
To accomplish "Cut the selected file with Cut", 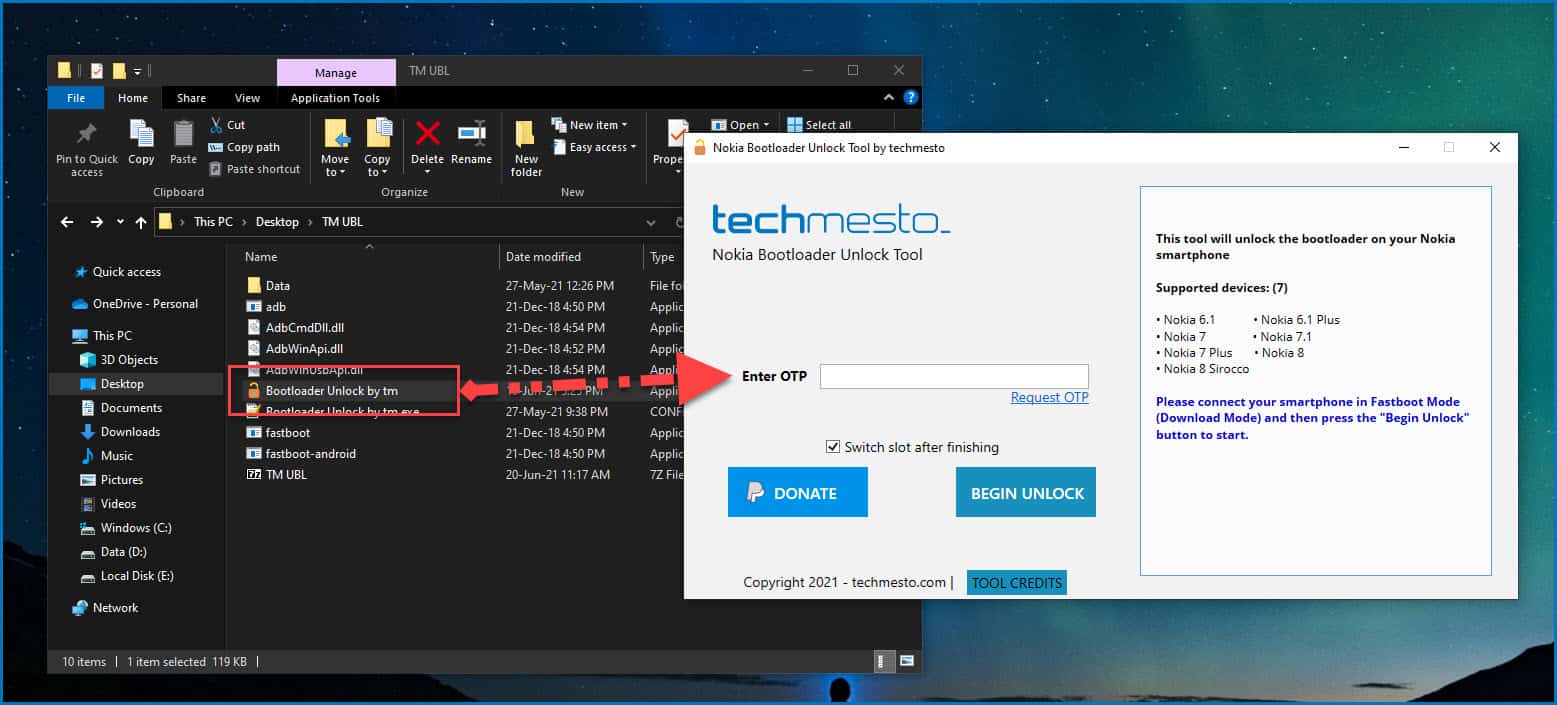I will point(228,125).
